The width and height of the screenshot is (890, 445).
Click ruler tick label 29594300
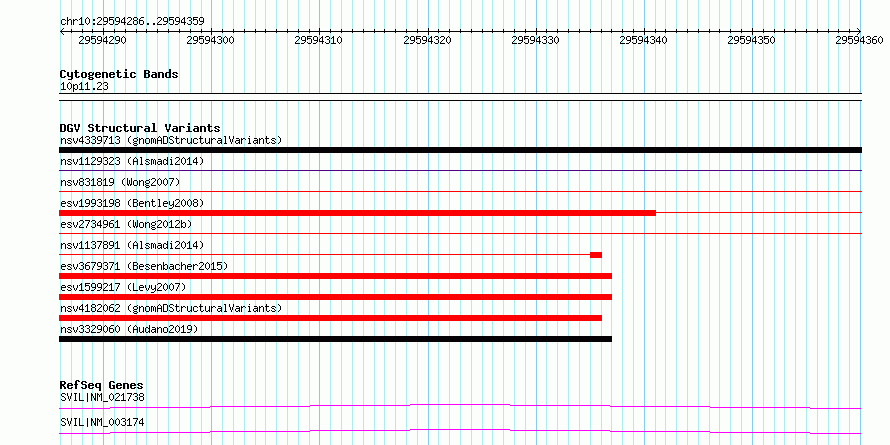click(x=211, y=40)
